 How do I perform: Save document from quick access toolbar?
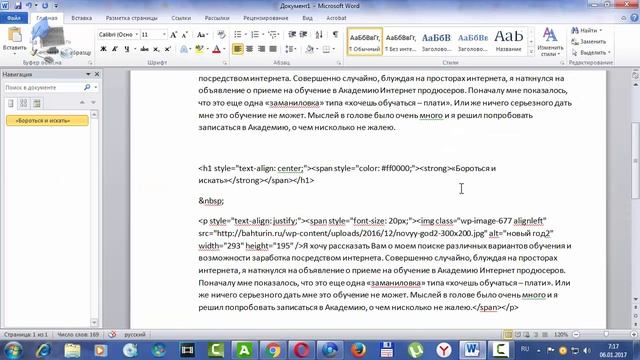18,6
